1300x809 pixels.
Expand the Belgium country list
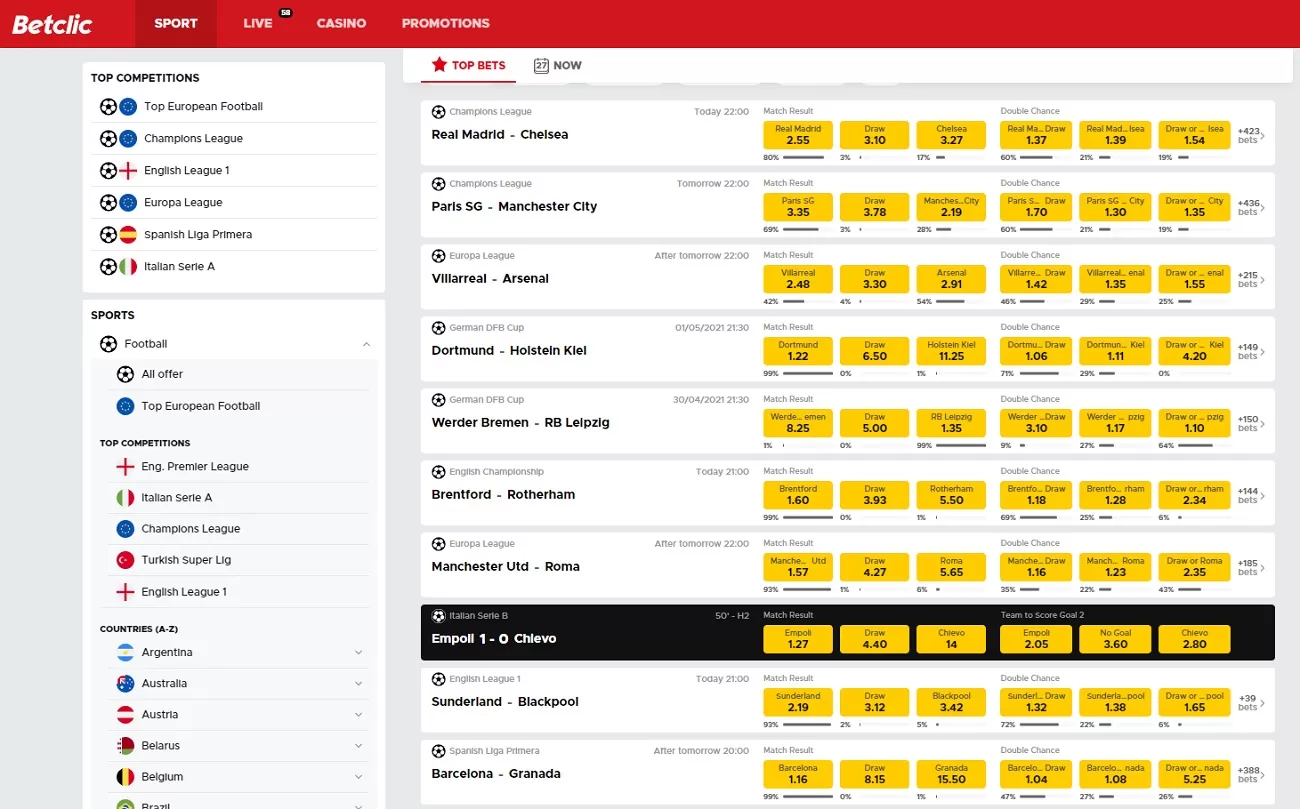358,776
